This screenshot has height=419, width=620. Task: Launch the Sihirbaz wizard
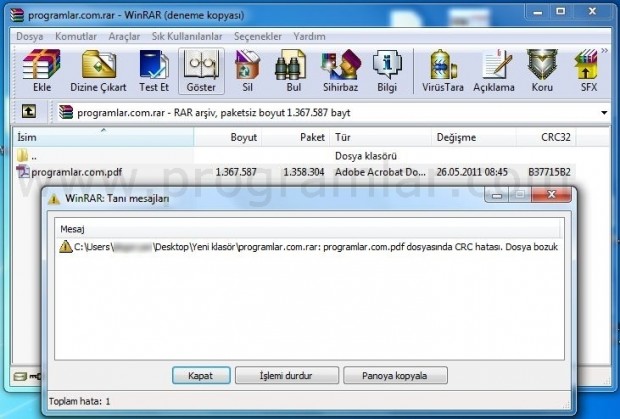coord(340,71)
